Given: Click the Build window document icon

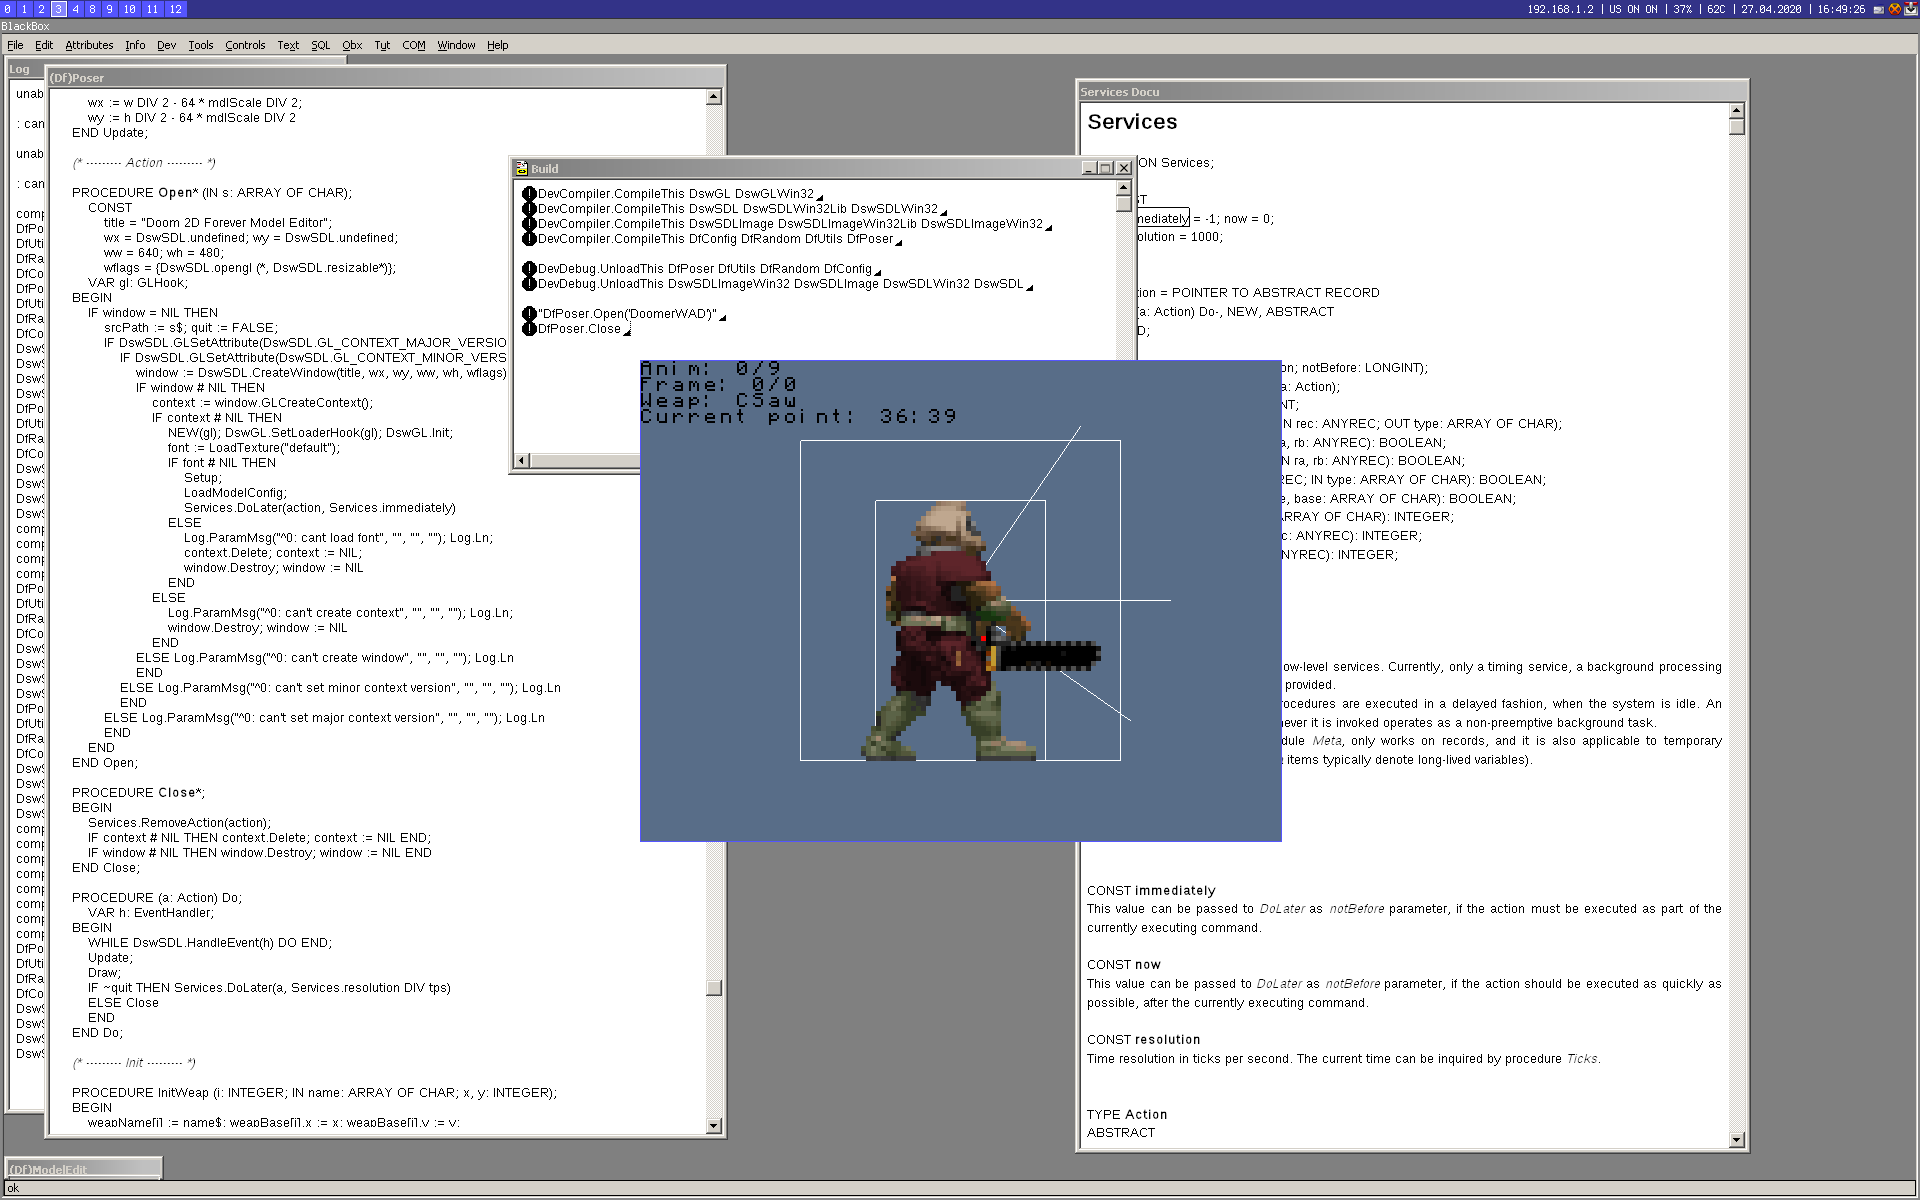Looking at the screenshot, I should [x=521, y=168].
